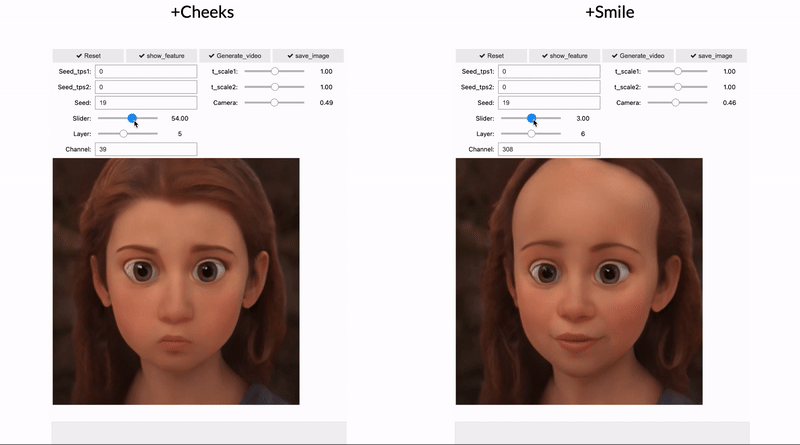This screenshot has height=445, width=800.
Task: Toggle show_feature in the Smile panel
Action: [x=565, y=56]
